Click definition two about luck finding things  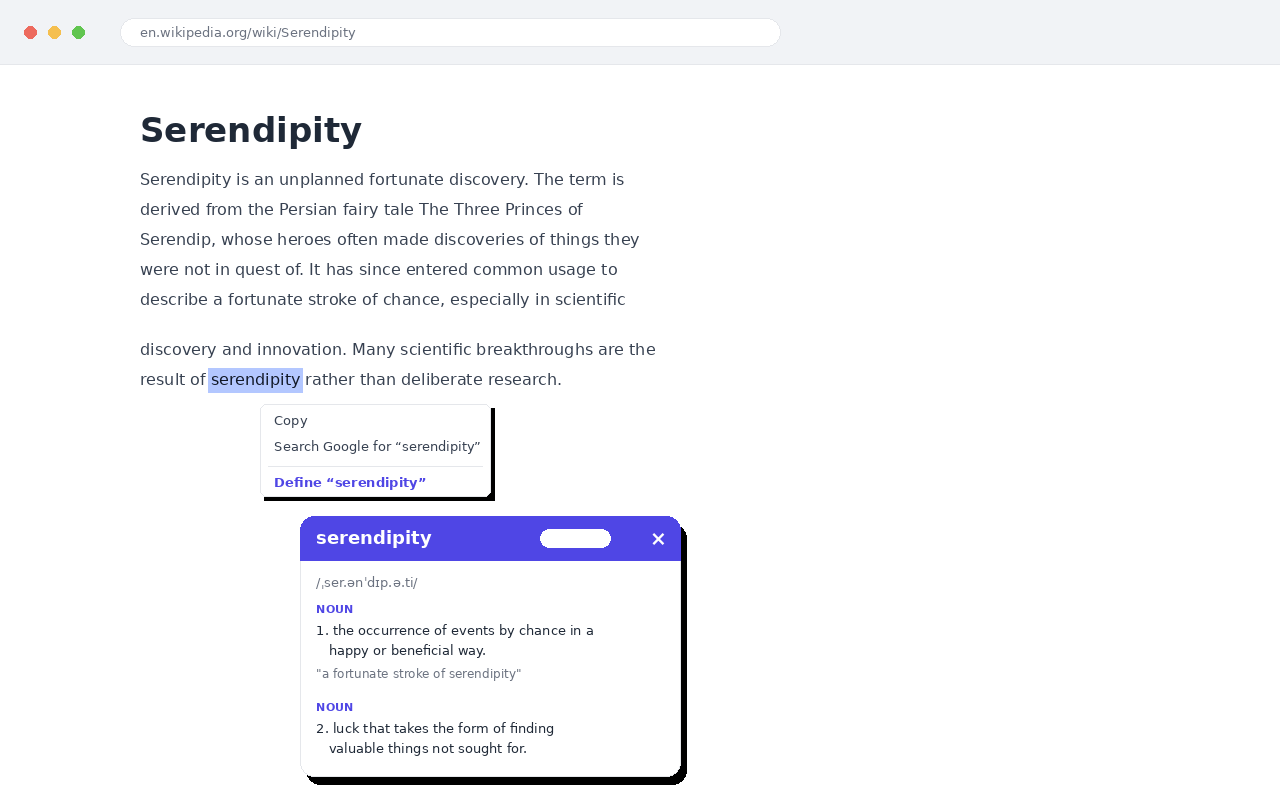[x=435, y=739]
